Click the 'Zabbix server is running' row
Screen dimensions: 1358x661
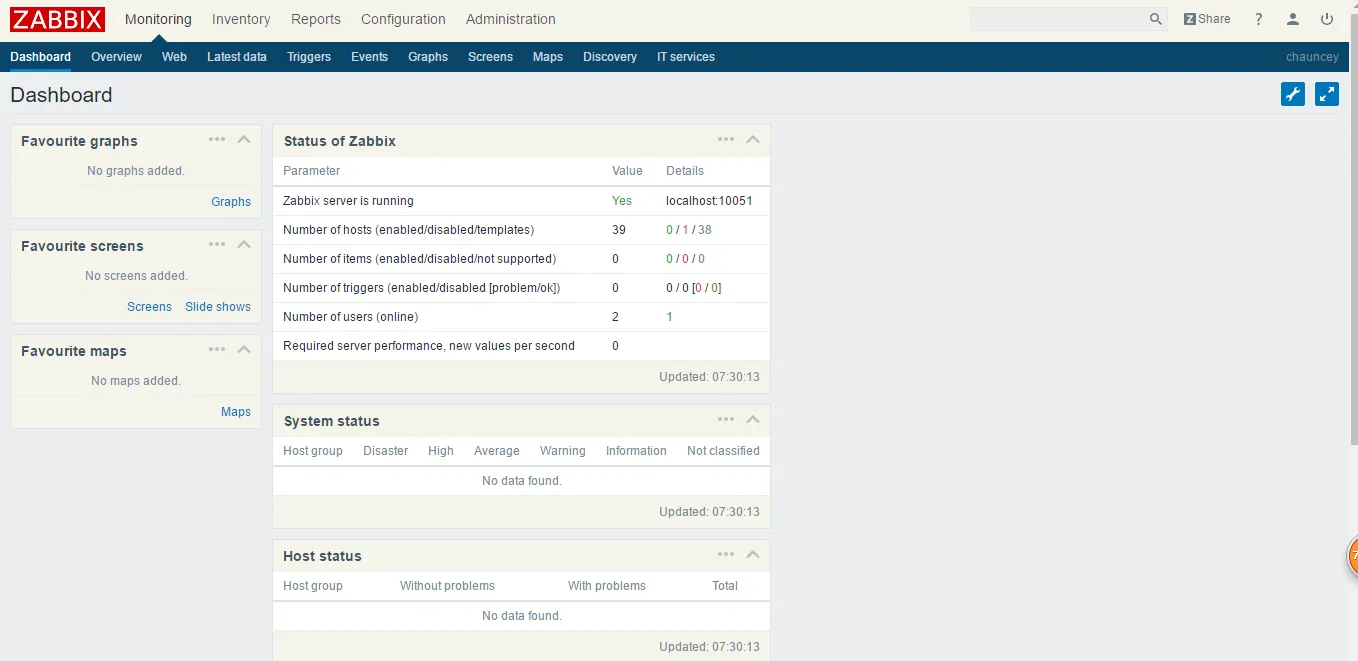pos(521,200)
